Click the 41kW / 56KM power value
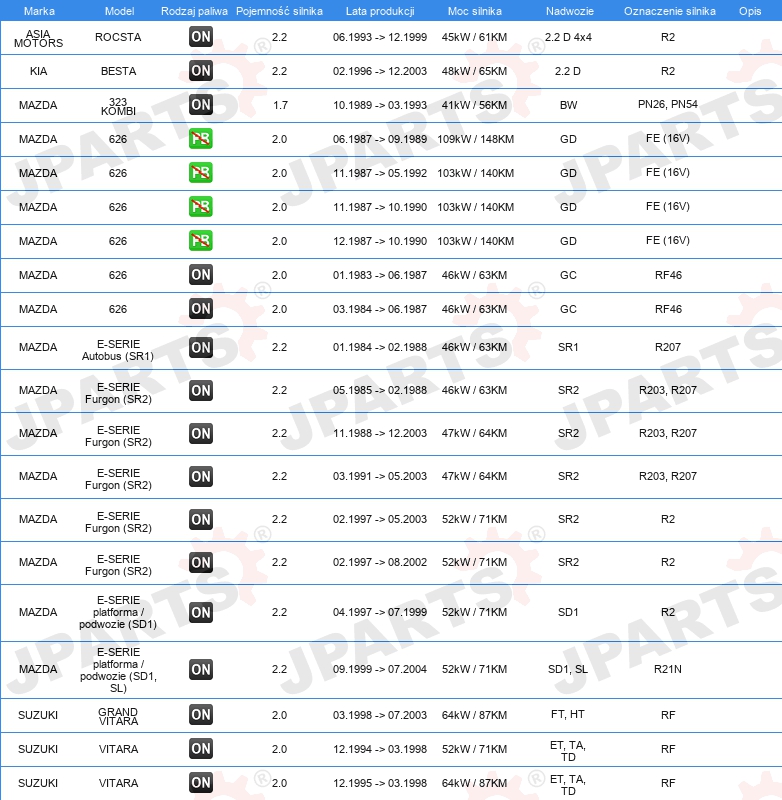Screen dimensions: 782x800 pos(474,105)
